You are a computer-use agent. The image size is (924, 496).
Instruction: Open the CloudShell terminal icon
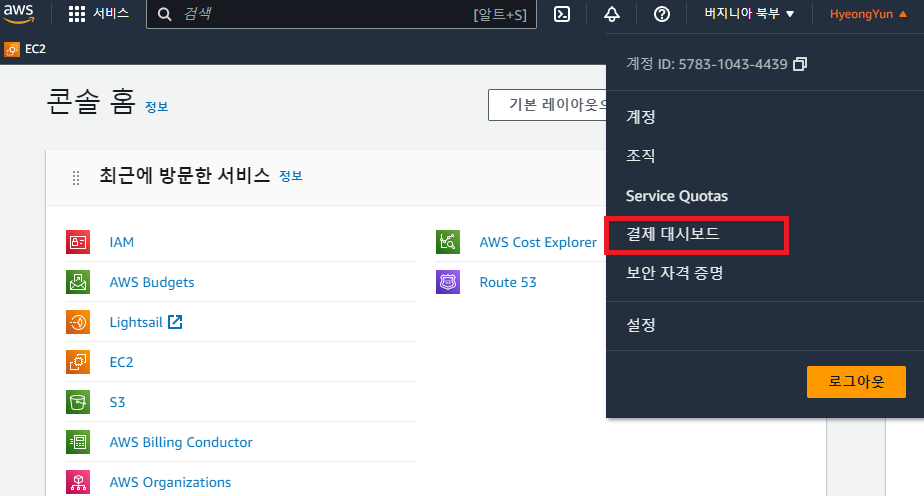click(562, 14)
